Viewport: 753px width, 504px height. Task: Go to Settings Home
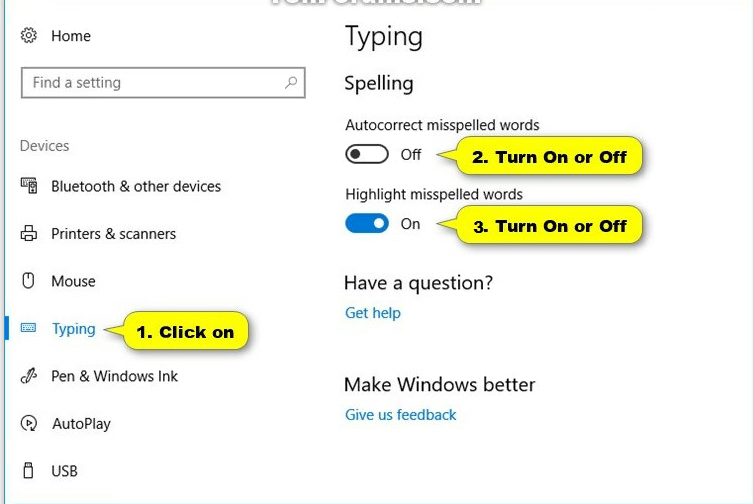coord(70,36)
